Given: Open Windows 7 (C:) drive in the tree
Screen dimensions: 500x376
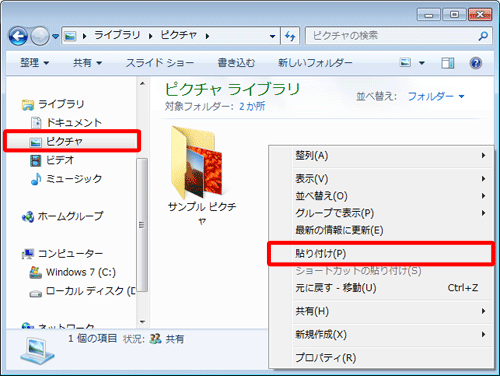Looking at the screenshot, I should pos(81,272).
